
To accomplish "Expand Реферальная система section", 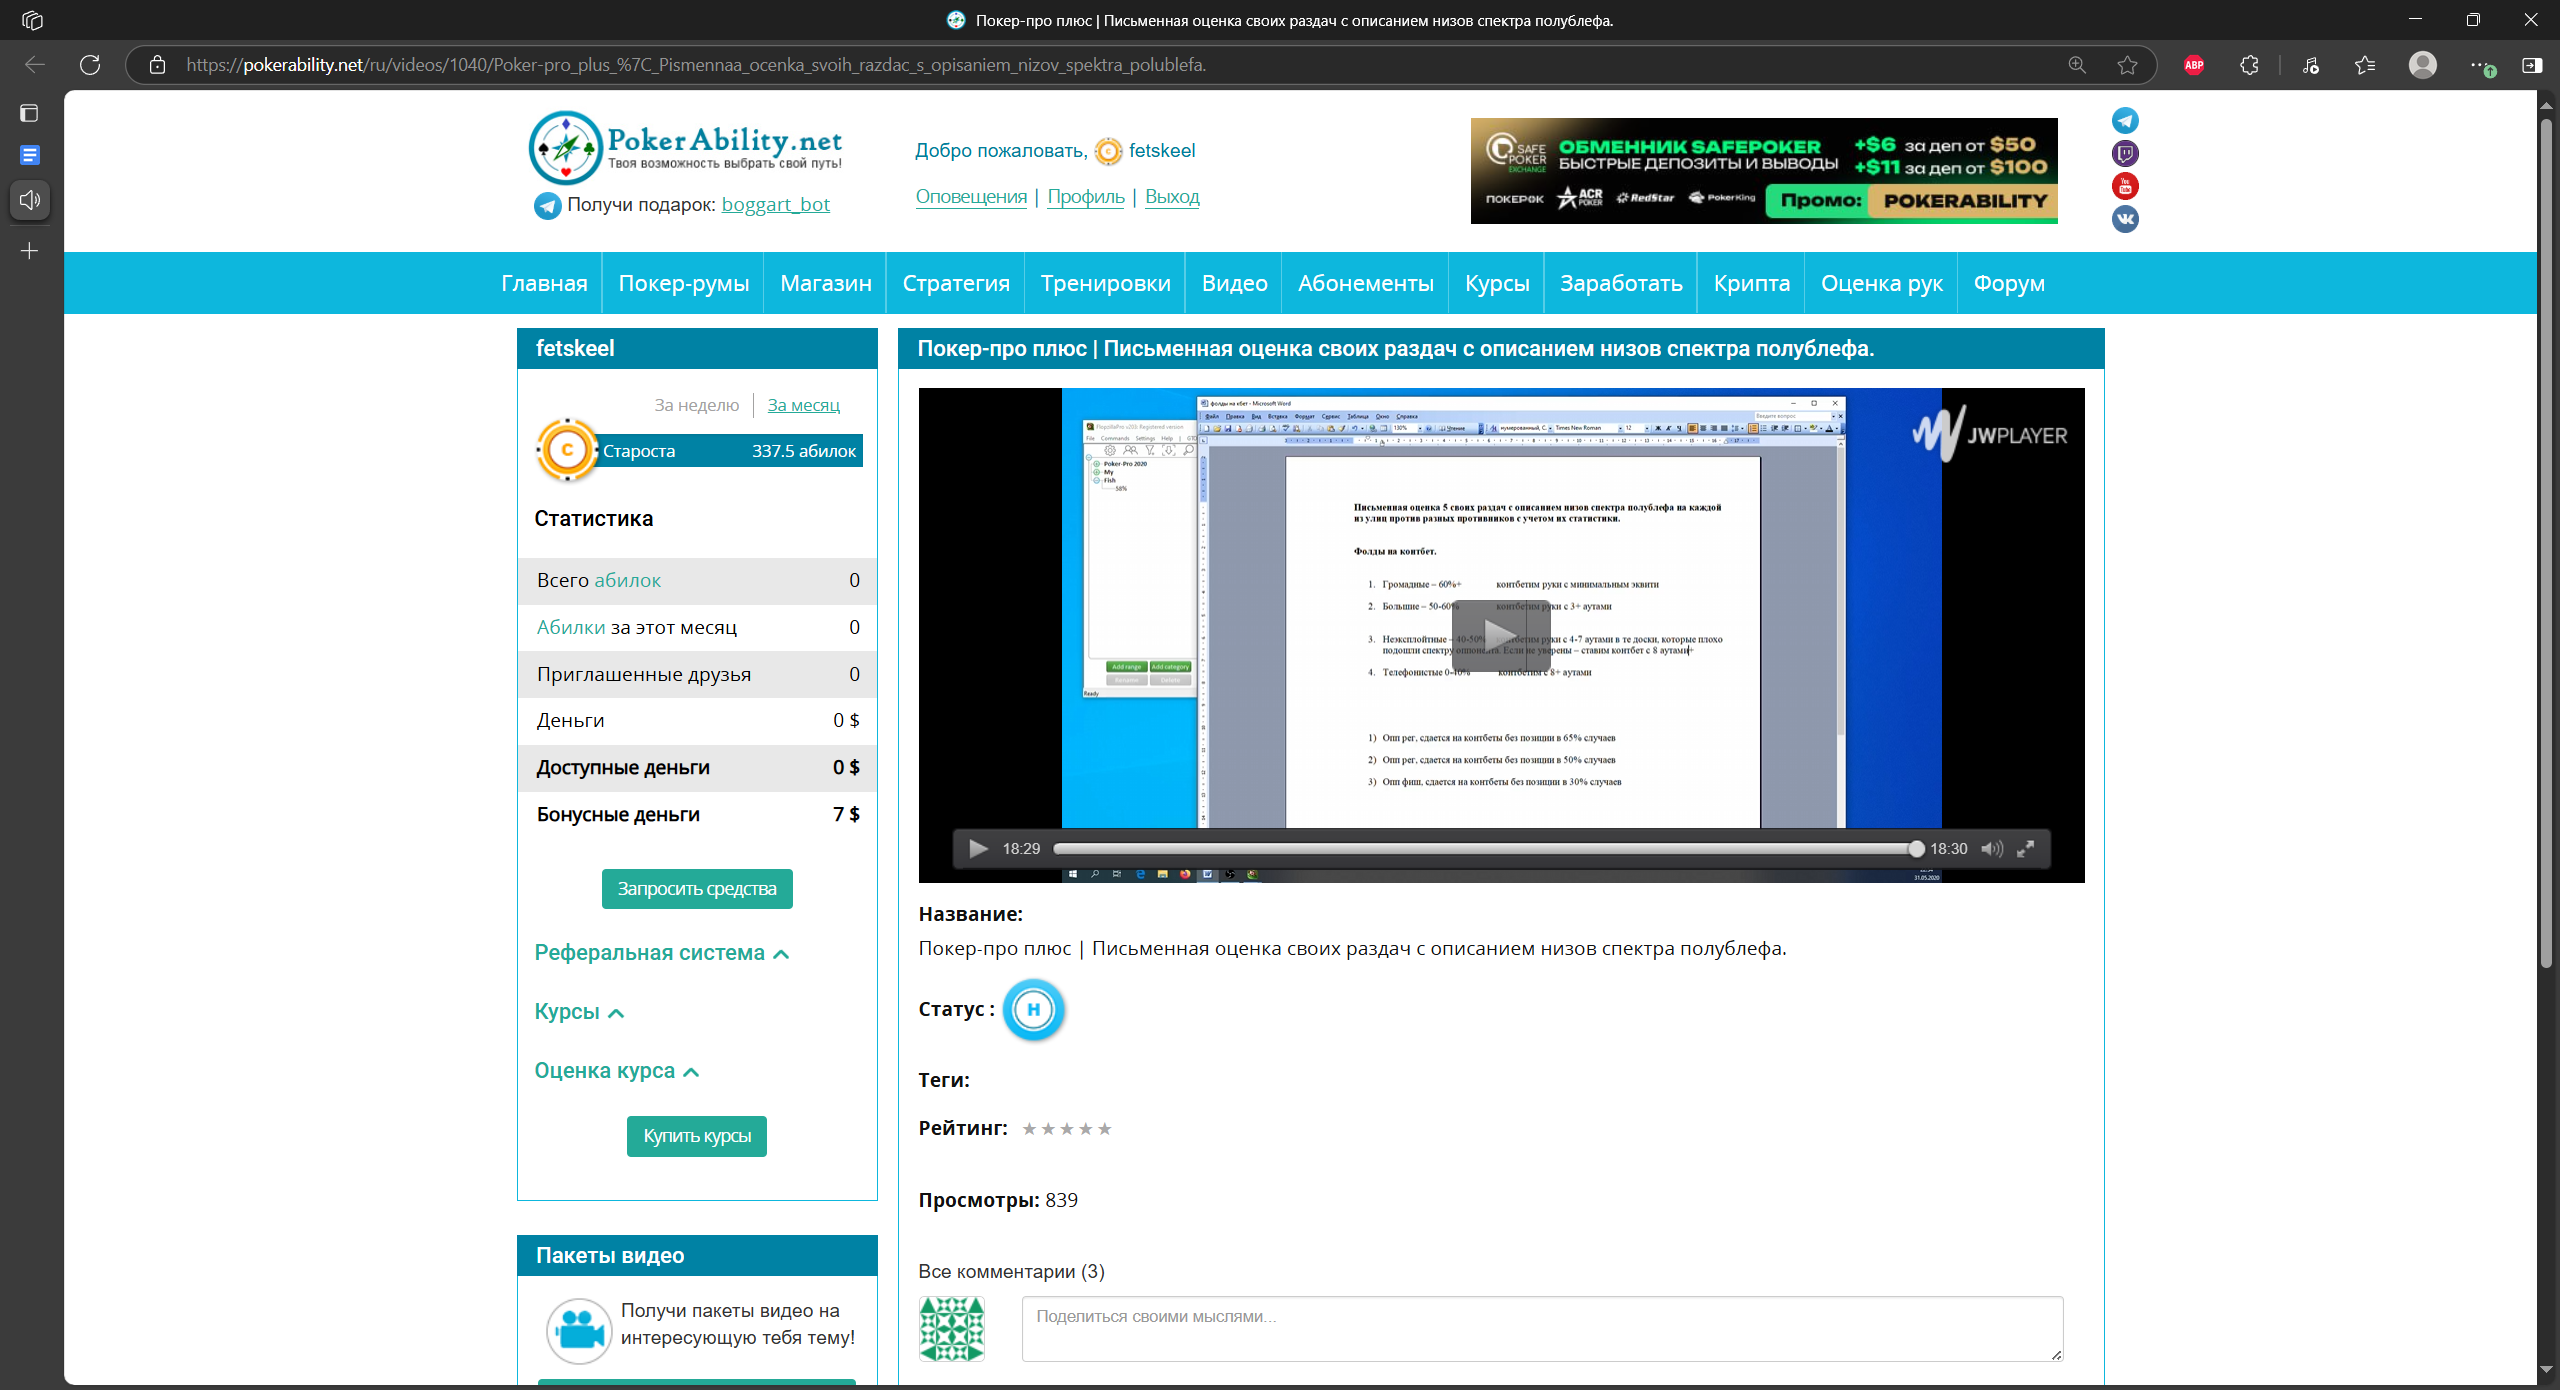I will click(662, 953).
